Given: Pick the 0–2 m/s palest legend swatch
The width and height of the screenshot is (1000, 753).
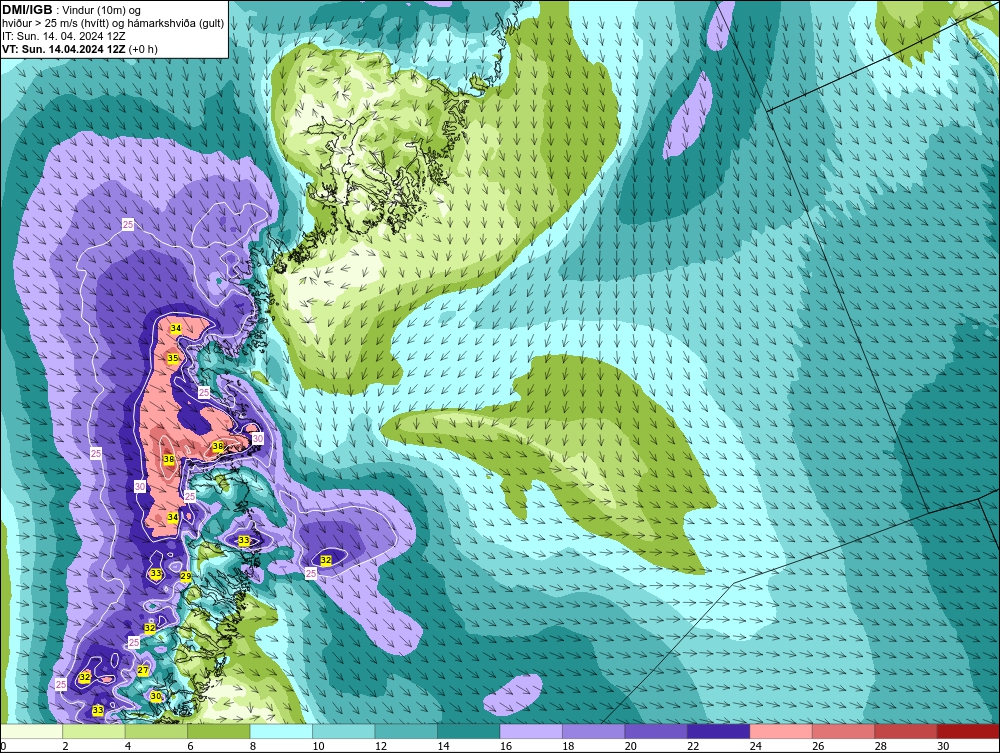Looking at the screenshot, I should [x=31, y=731].
